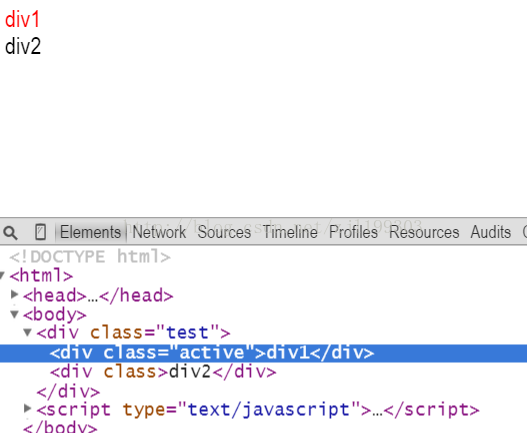Viewport: 527px width, 433px height.
Task: Select the closing </div> tag row
Action: [68, 391]
